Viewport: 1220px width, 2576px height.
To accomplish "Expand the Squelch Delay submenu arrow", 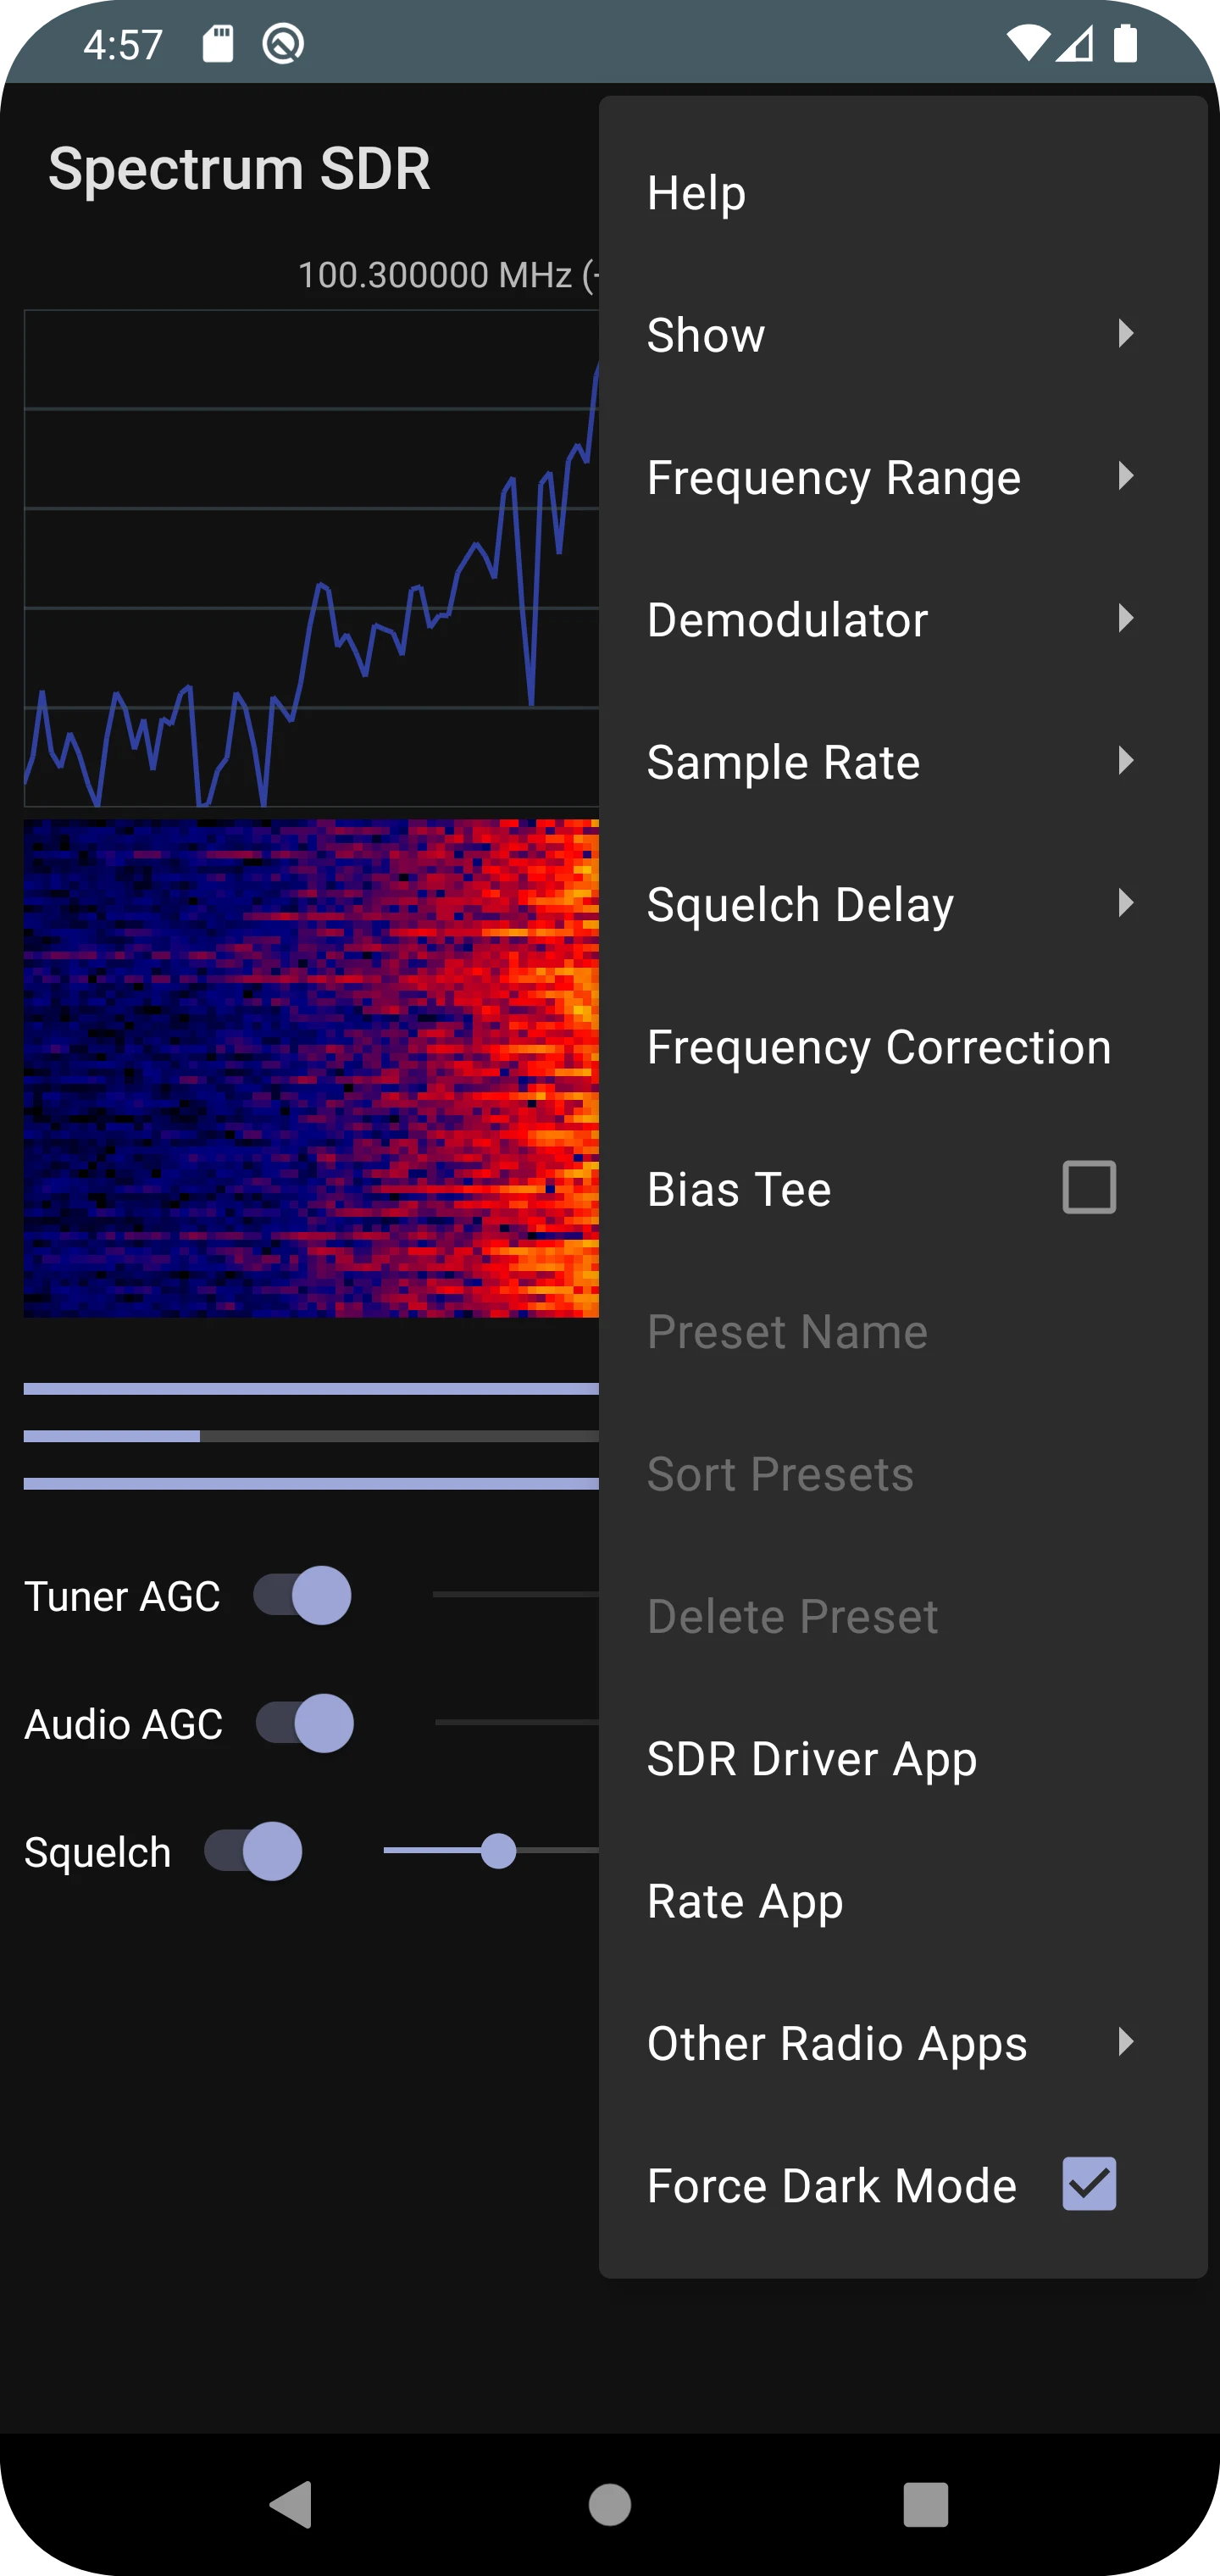I will 1126,903.
